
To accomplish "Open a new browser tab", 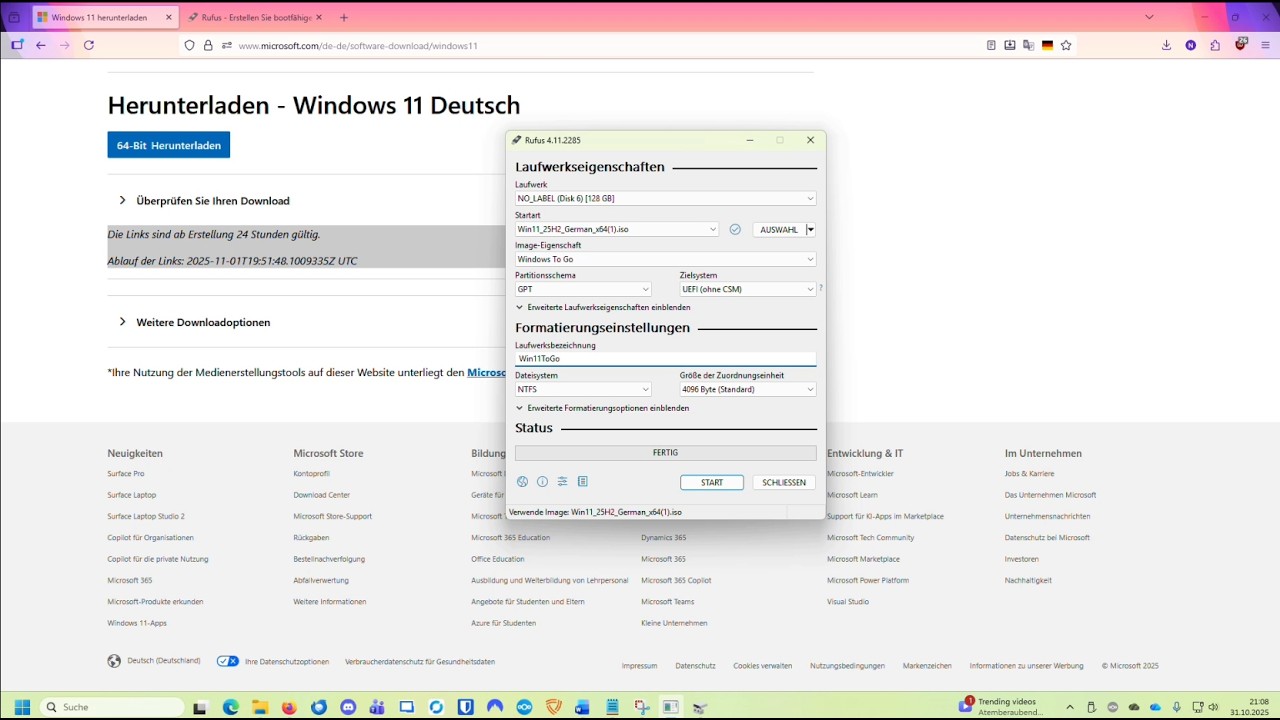I will [x=344, y=17].
